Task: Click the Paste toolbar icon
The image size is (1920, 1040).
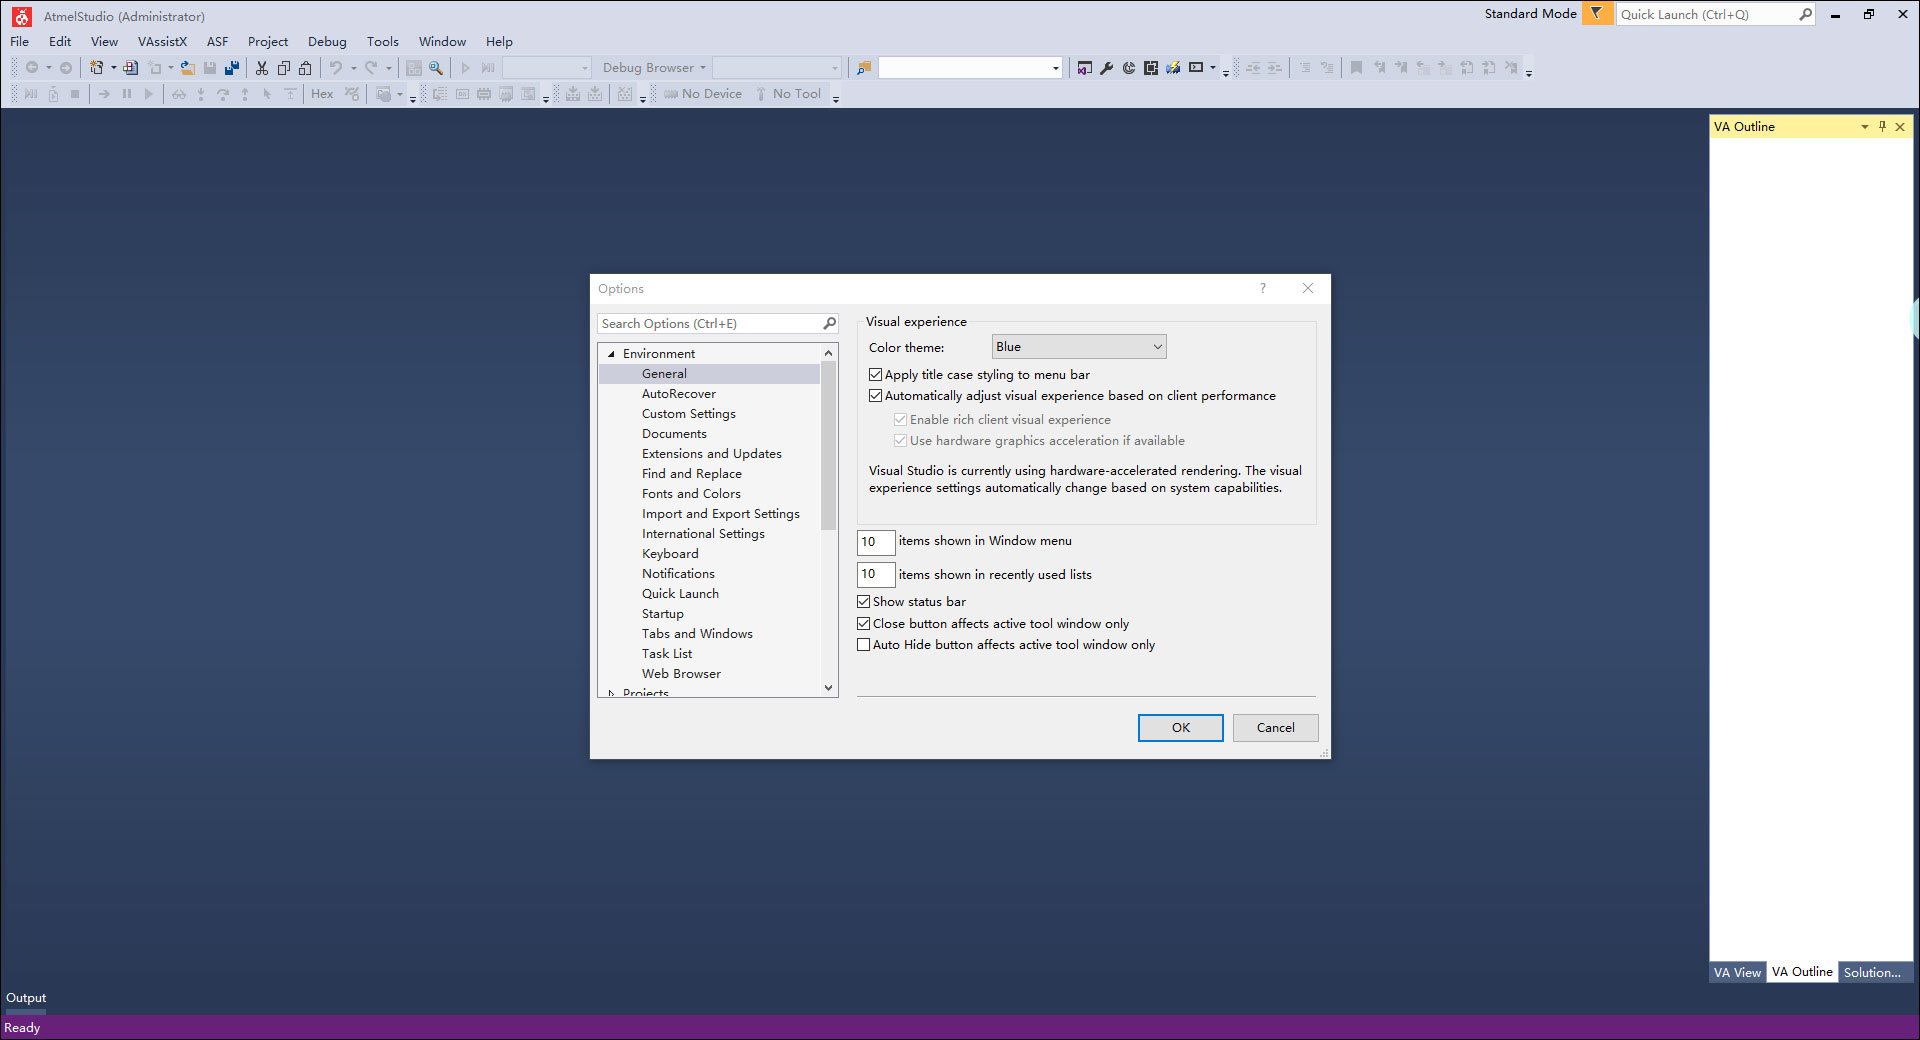Action: 305,68
